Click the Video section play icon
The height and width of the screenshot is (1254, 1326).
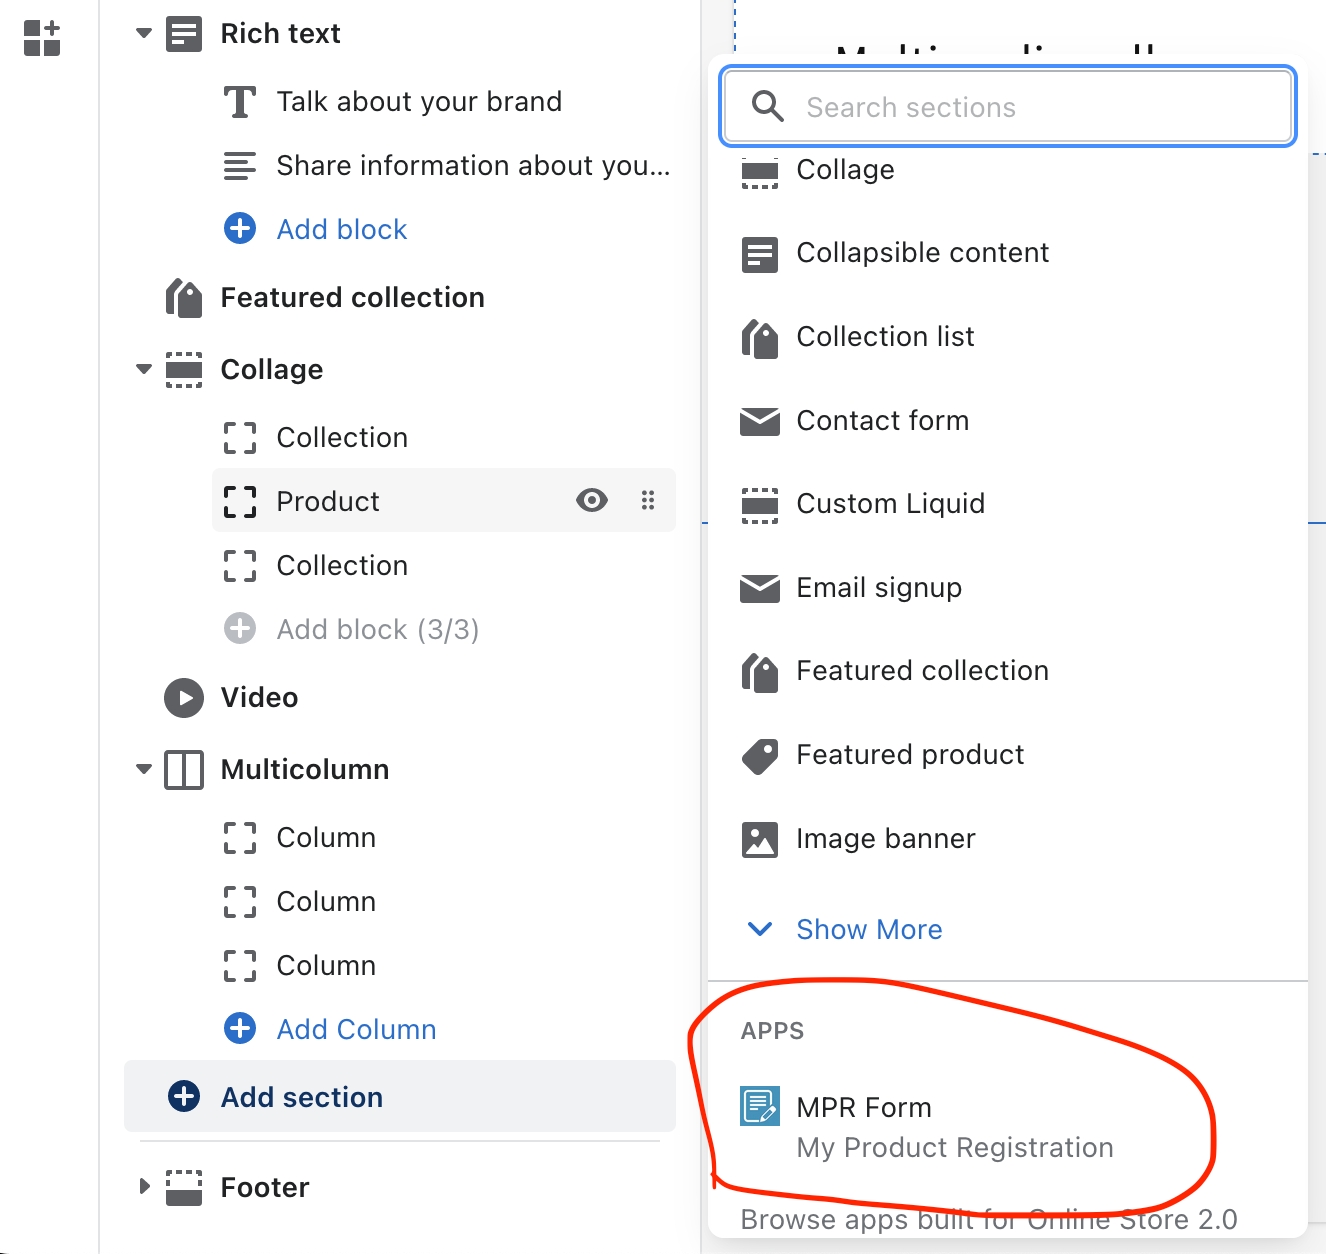(x=184, y=698)
